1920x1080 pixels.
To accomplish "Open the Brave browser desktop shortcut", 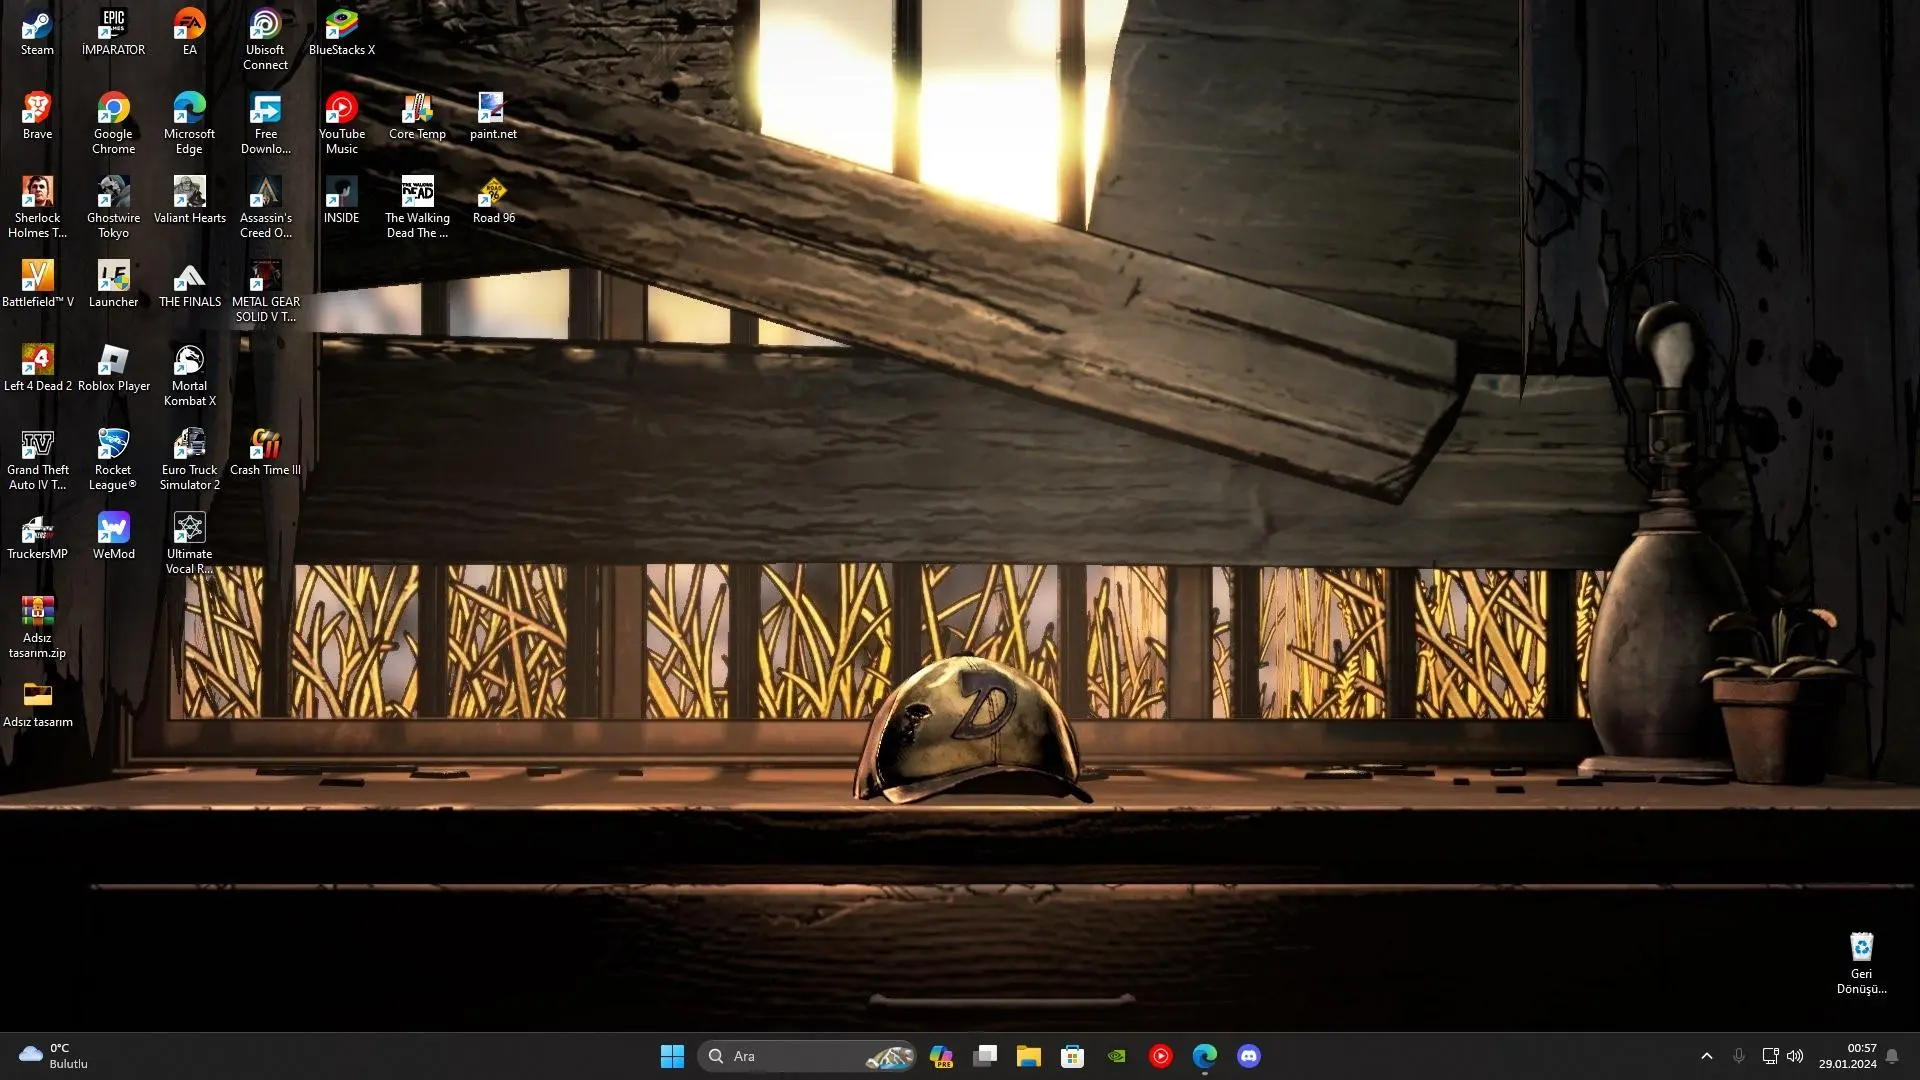I will (x=37, y=116).
